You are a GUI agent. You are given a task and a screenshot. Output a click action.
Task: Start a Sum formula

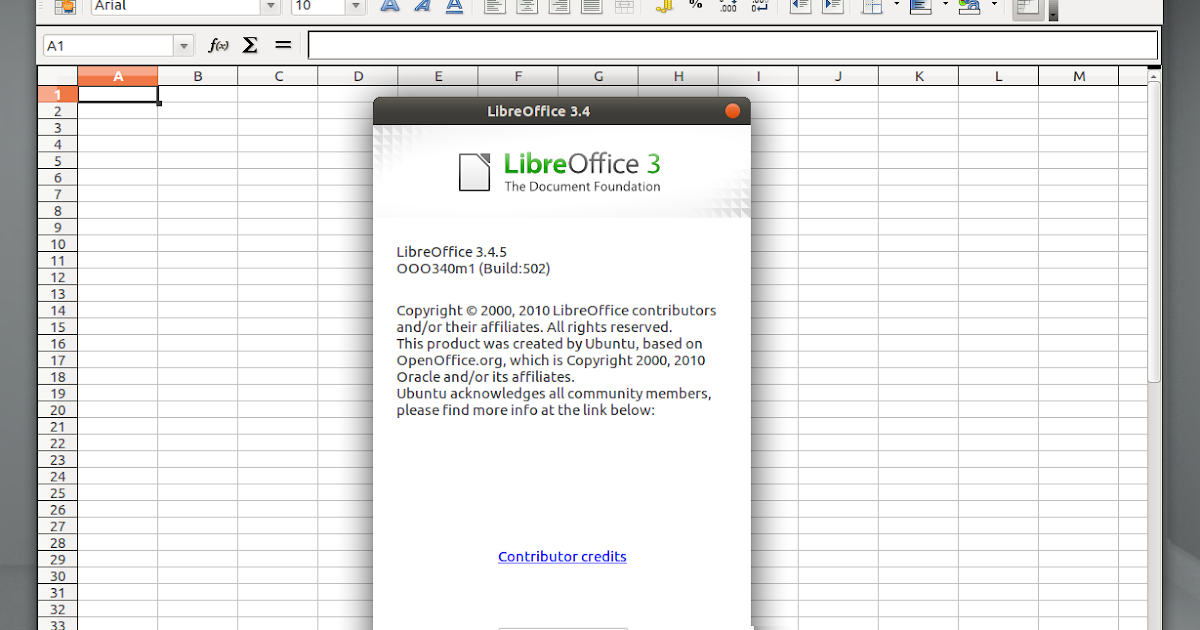click(248, 44)
